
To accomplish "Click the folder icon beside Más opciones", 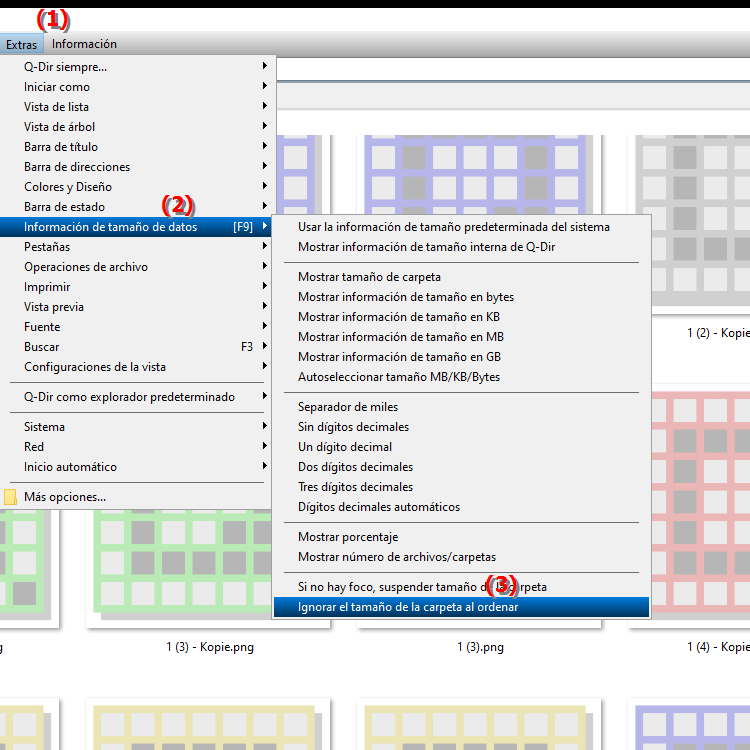I will 11,497.
